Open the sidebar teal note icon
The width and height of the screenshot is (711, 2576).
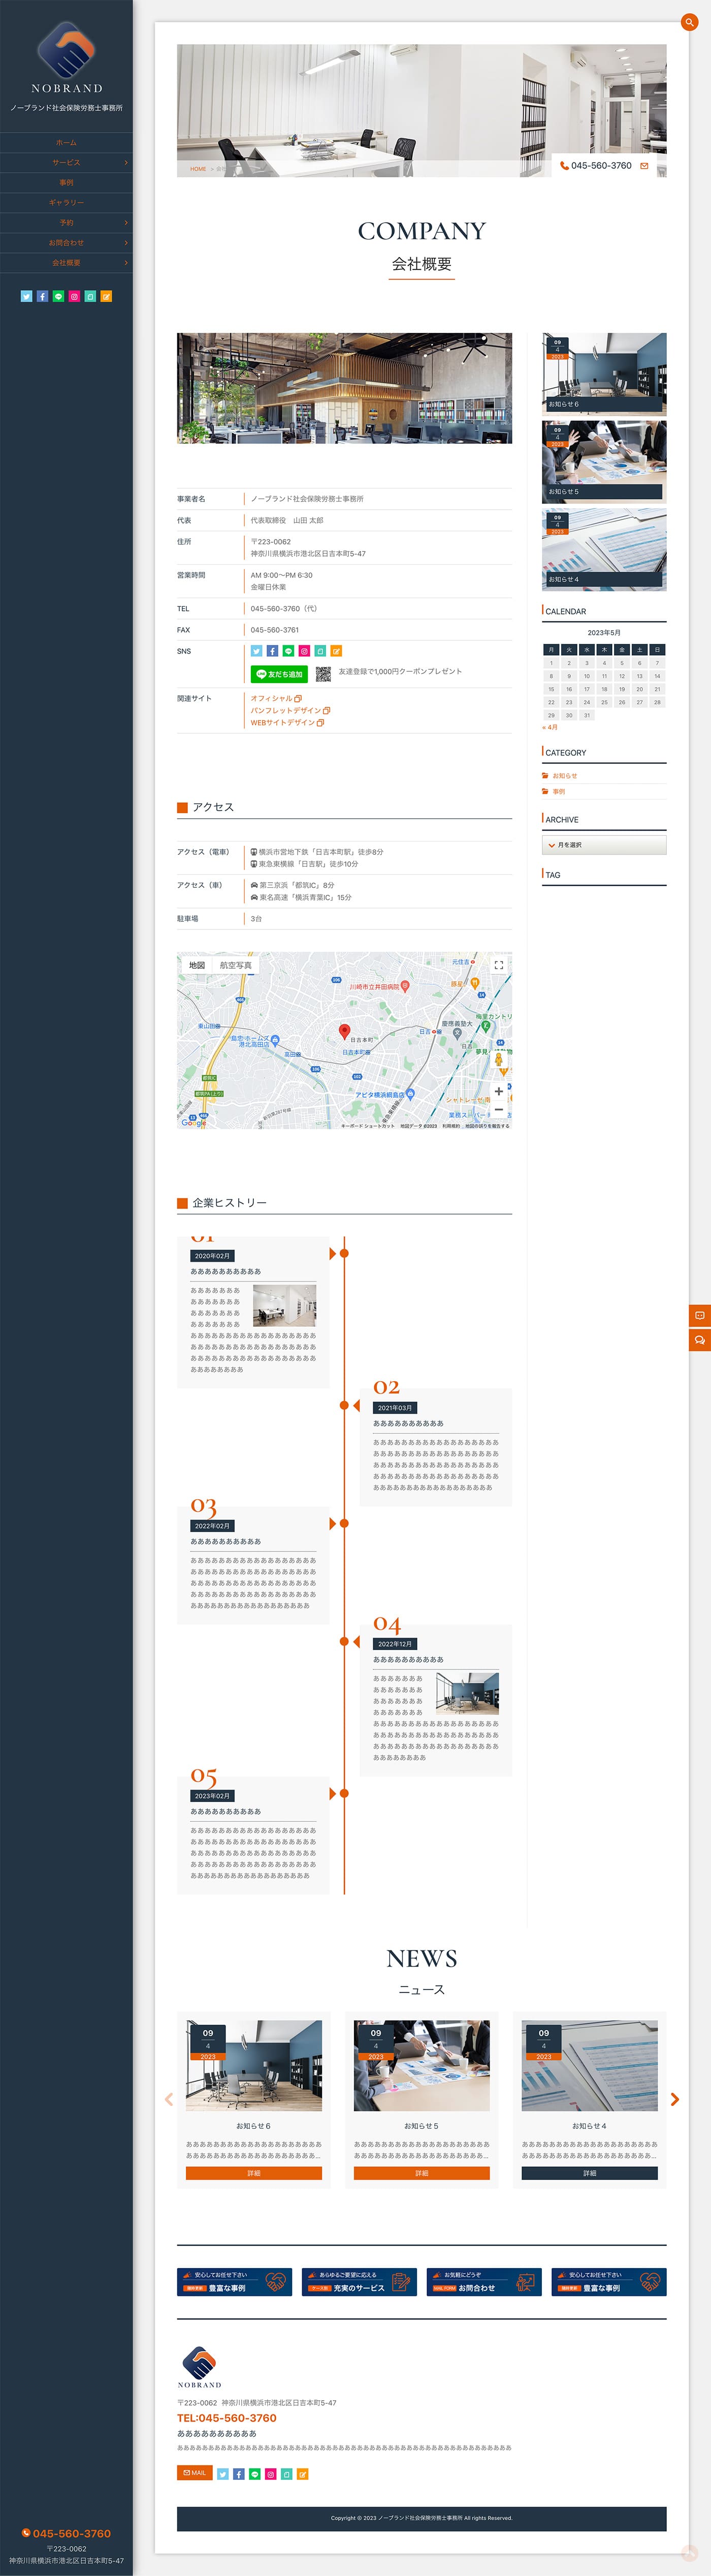[90, 296]
